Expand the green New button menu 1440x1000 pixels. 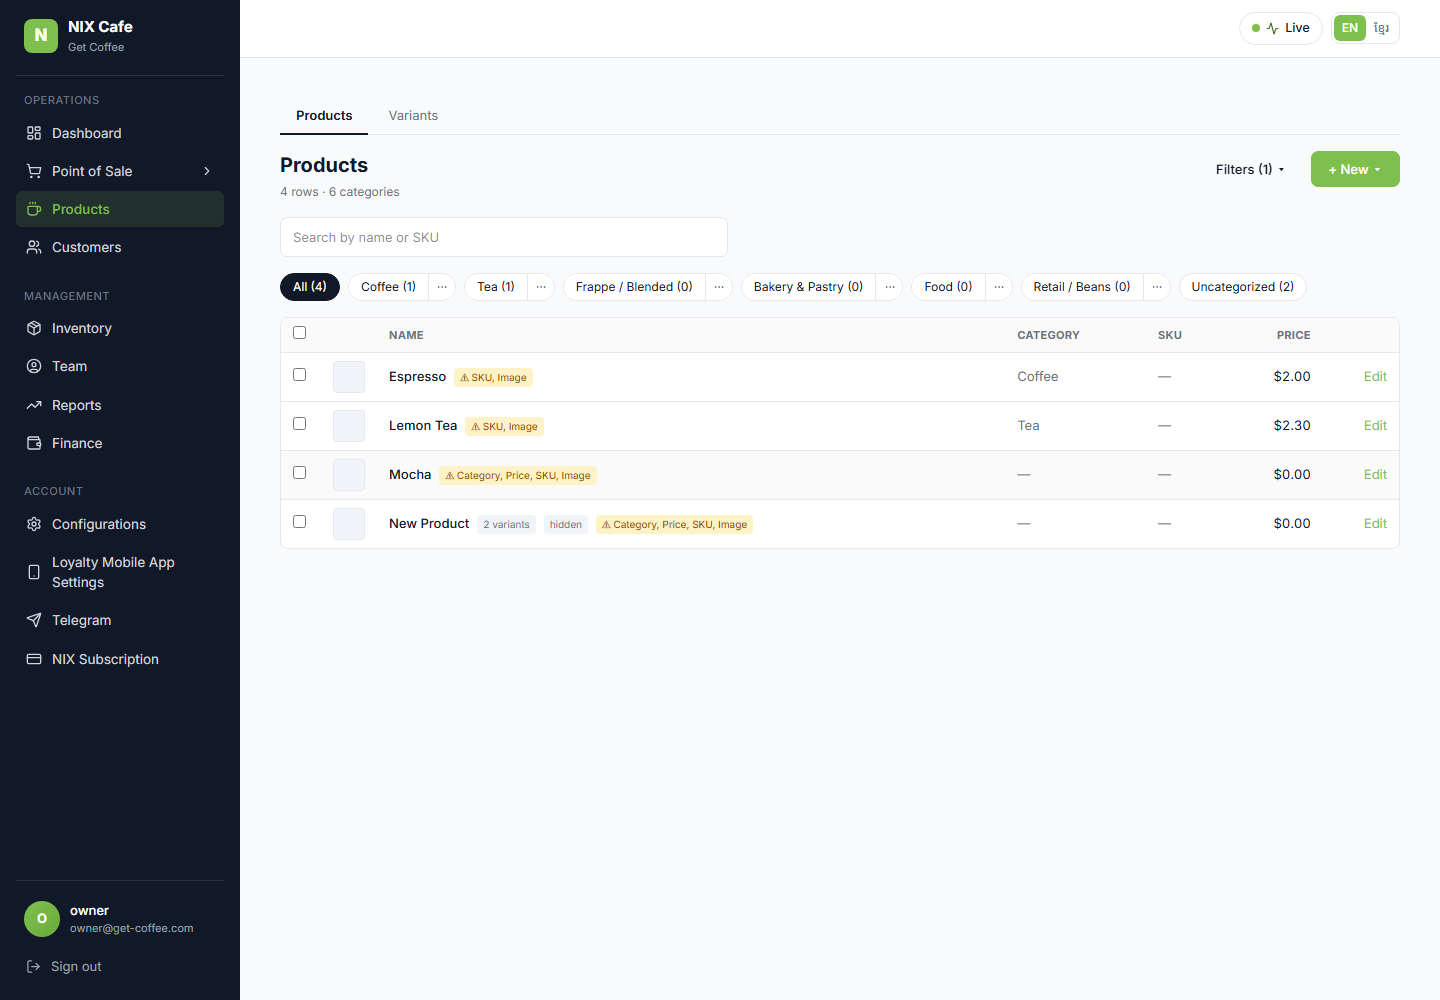click(x=1355, y=169)
